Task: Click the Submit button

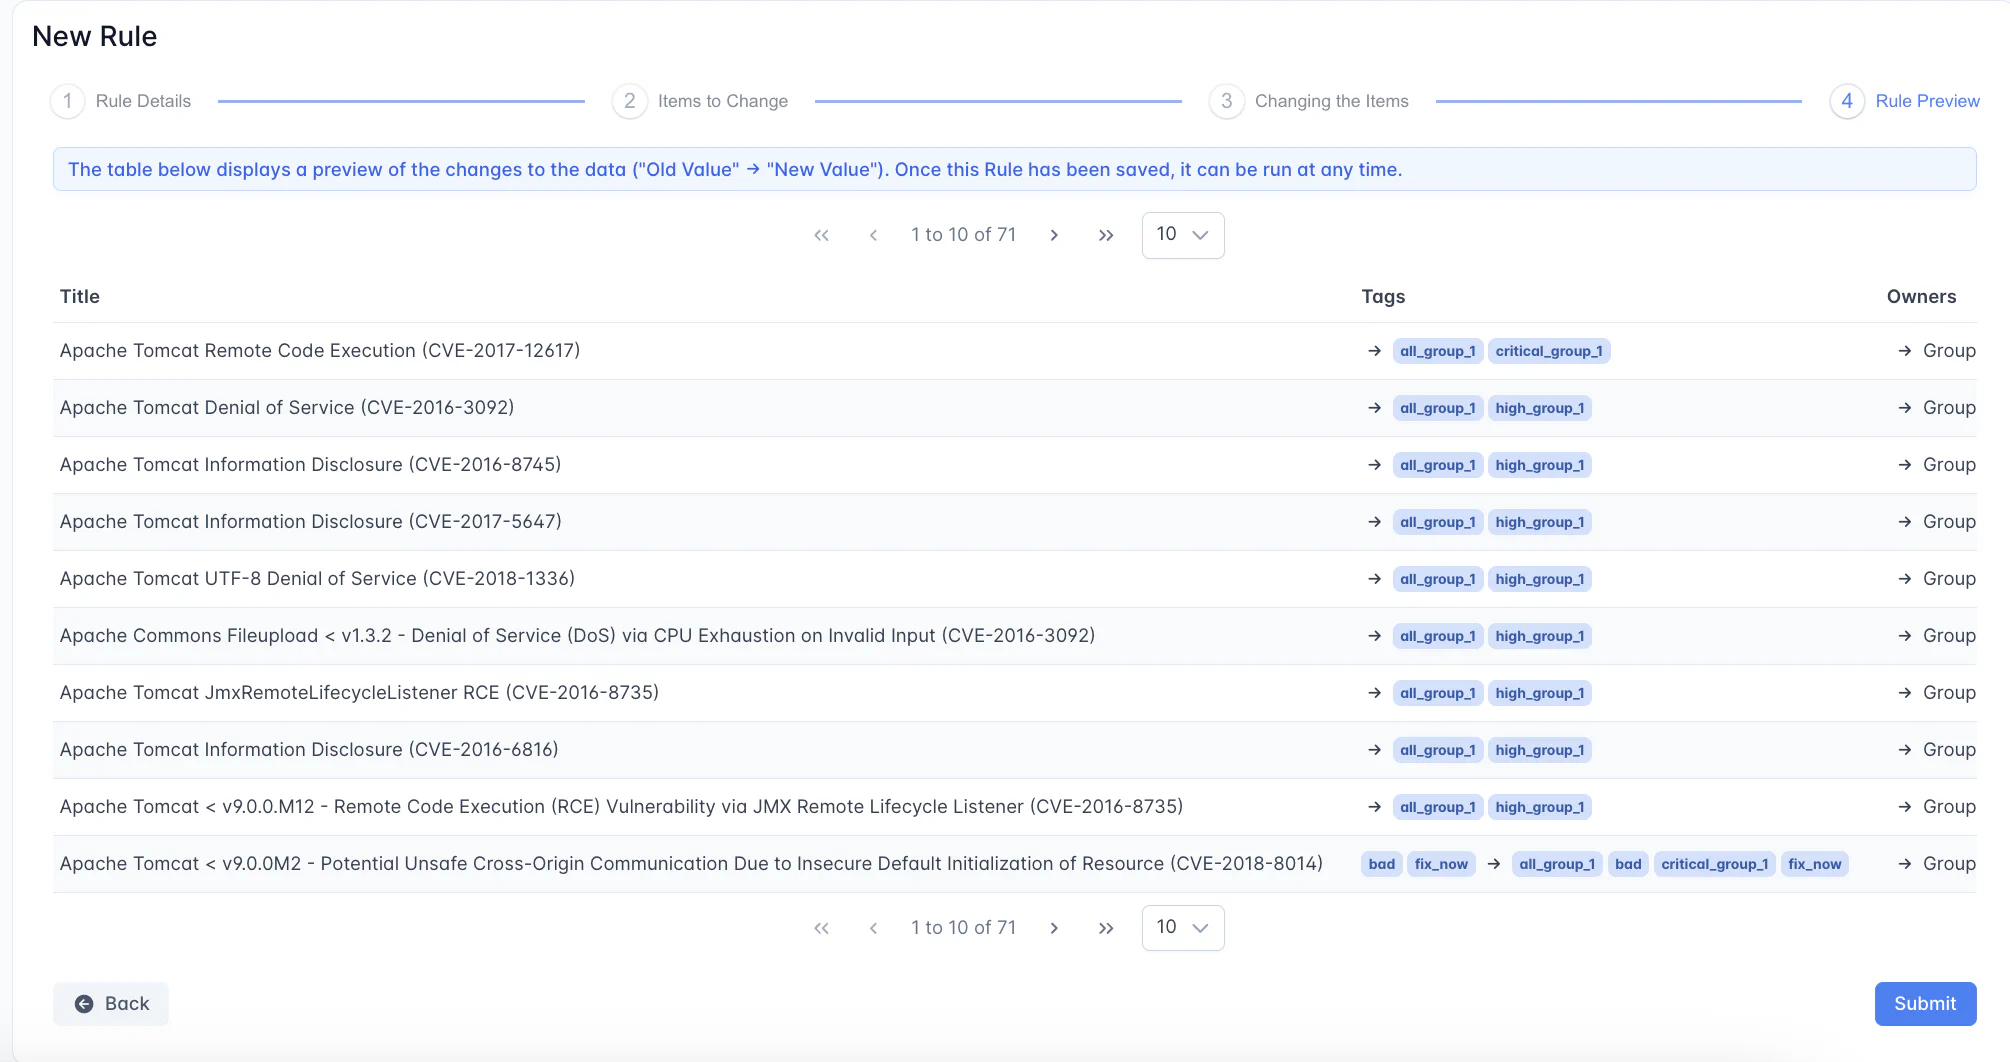Action: point(1924,1003)
